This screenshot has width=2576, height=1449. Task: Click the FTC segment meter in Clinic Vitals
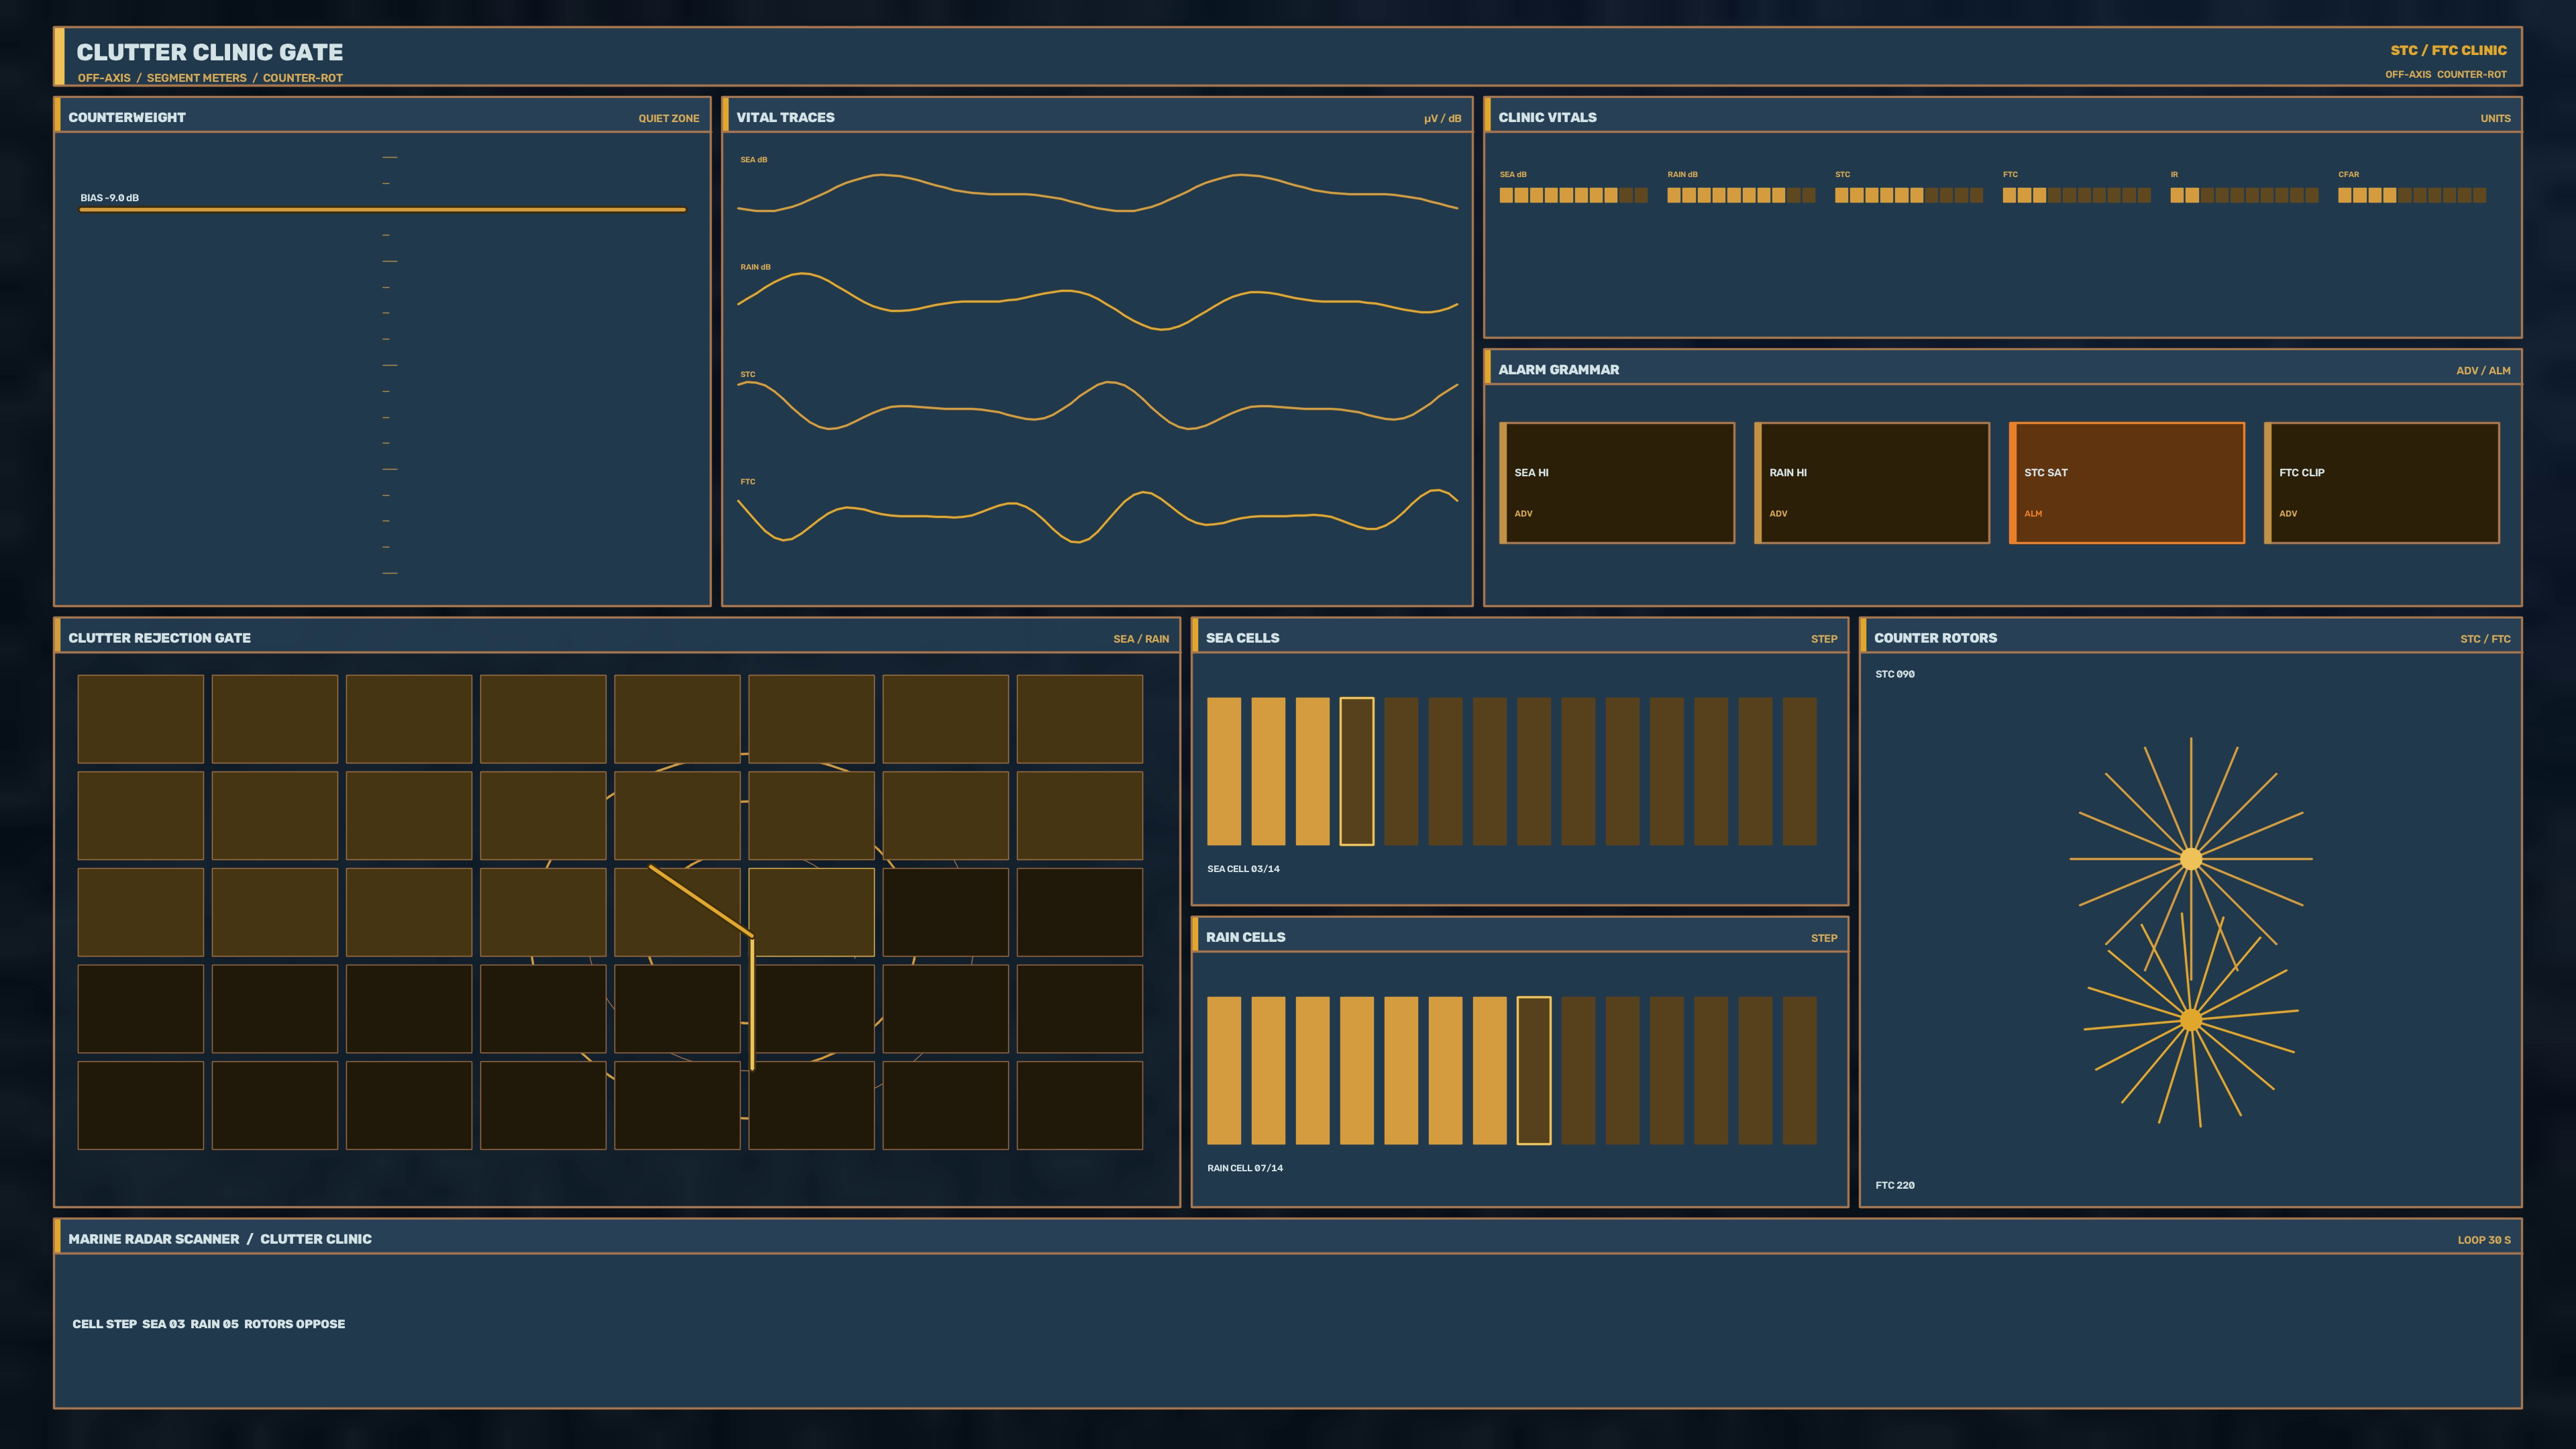pos(2076,195)
